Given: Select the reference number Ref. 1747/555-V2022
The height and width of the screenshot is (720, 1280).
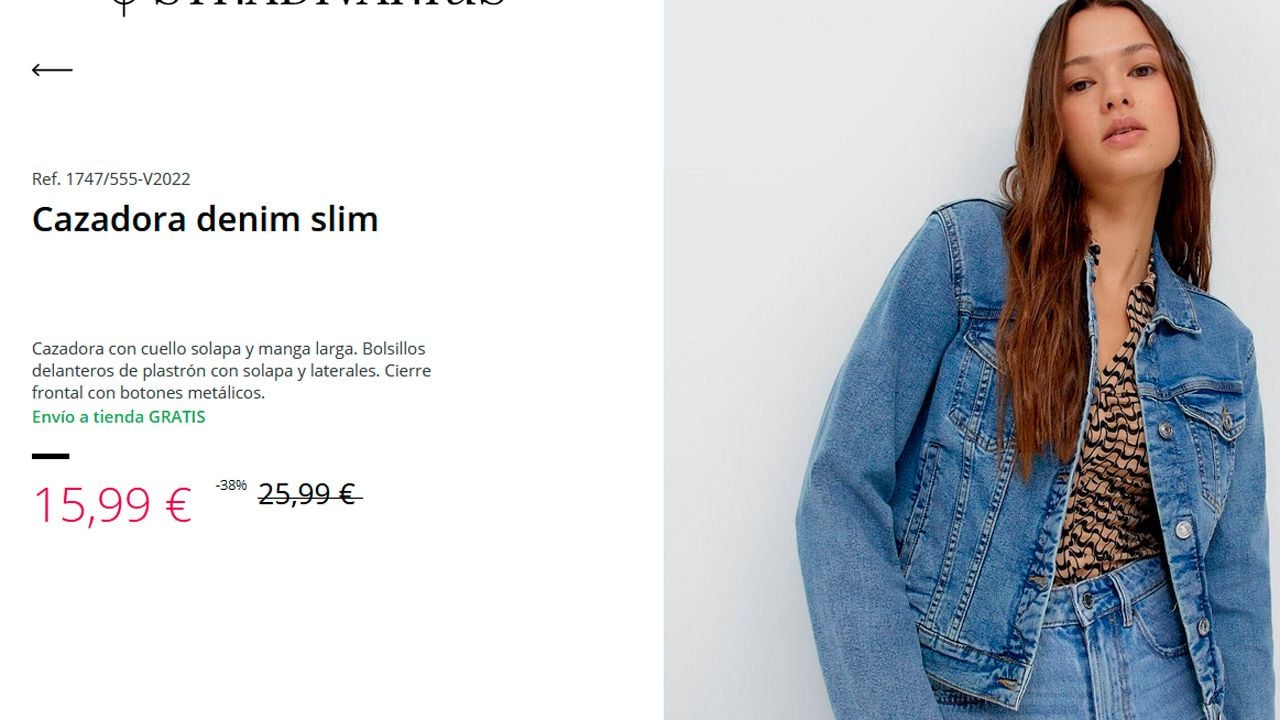Looking at the screenshot, I should pyautogui.click(x=111, y=179).
